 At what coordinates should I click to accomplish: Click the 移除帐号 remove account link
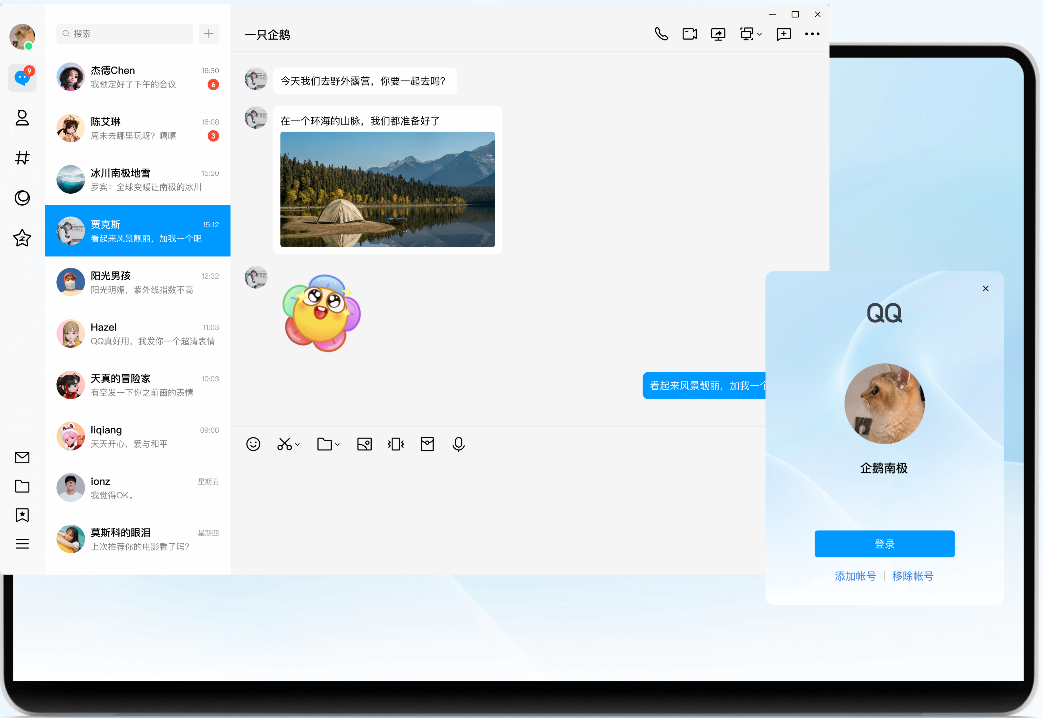[x=912, y=576]
